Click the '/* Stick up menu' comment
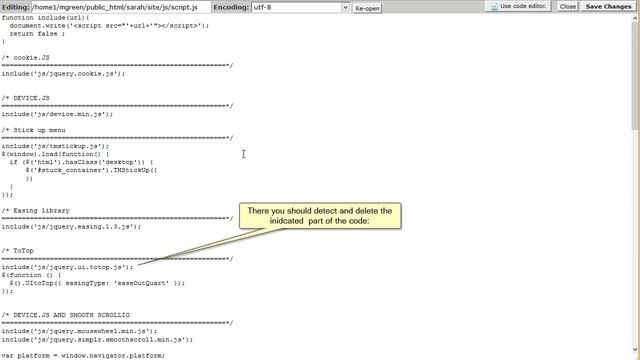640x360 pixels. (33, 130)
